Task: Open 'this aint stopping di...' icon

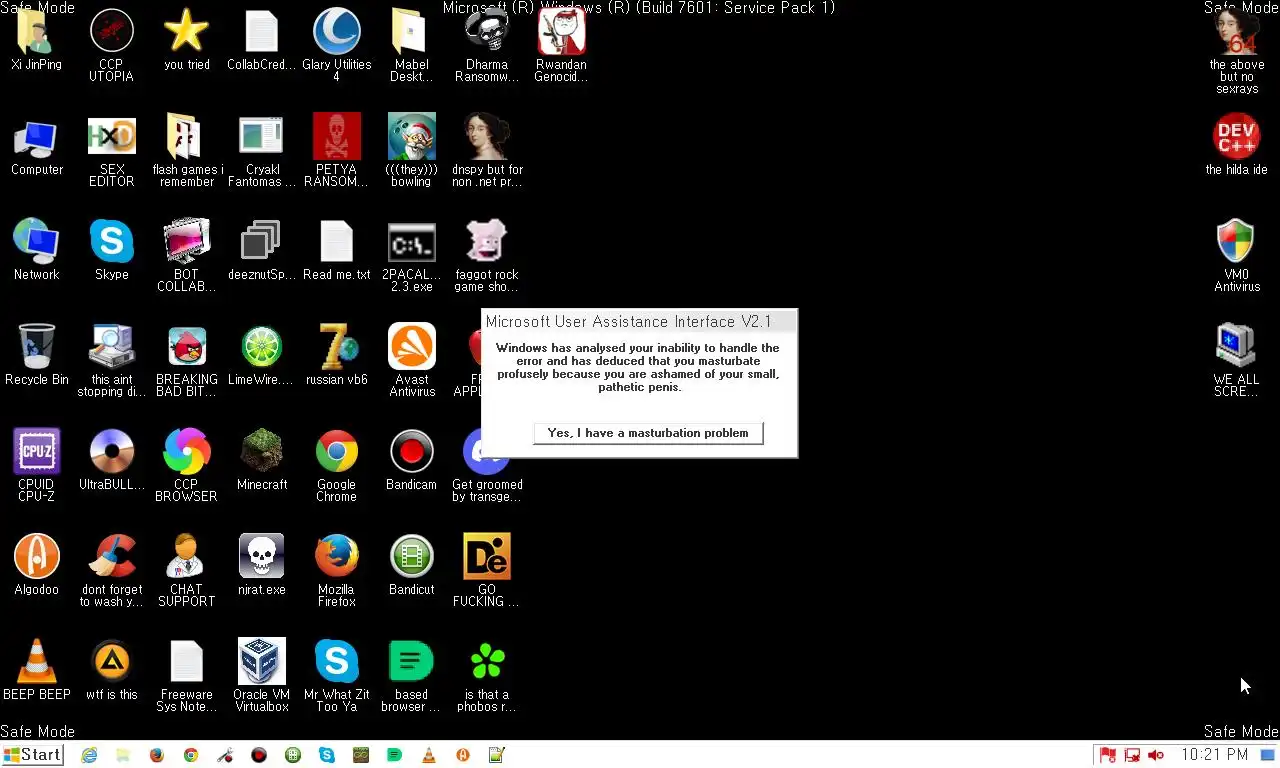Action: [x=112, y=359]
